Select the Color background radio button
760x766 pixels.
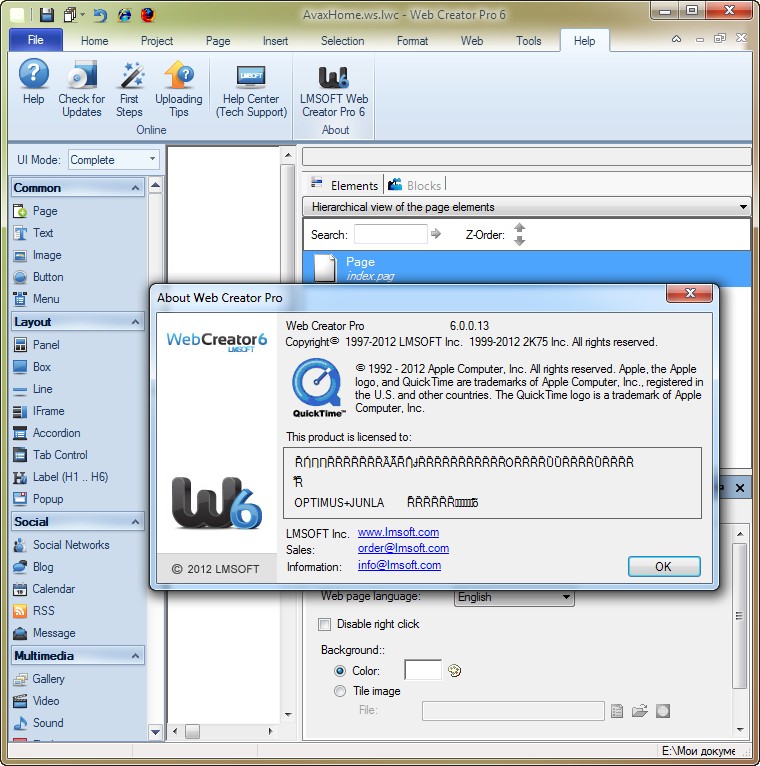[339, 671]
